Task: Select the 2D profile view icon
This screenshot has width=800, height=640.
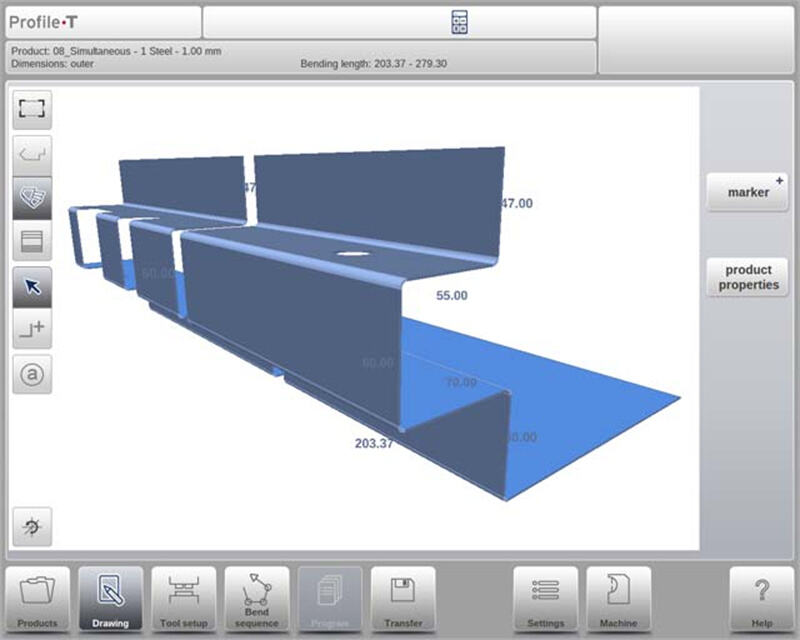Action: coord(32,155)
